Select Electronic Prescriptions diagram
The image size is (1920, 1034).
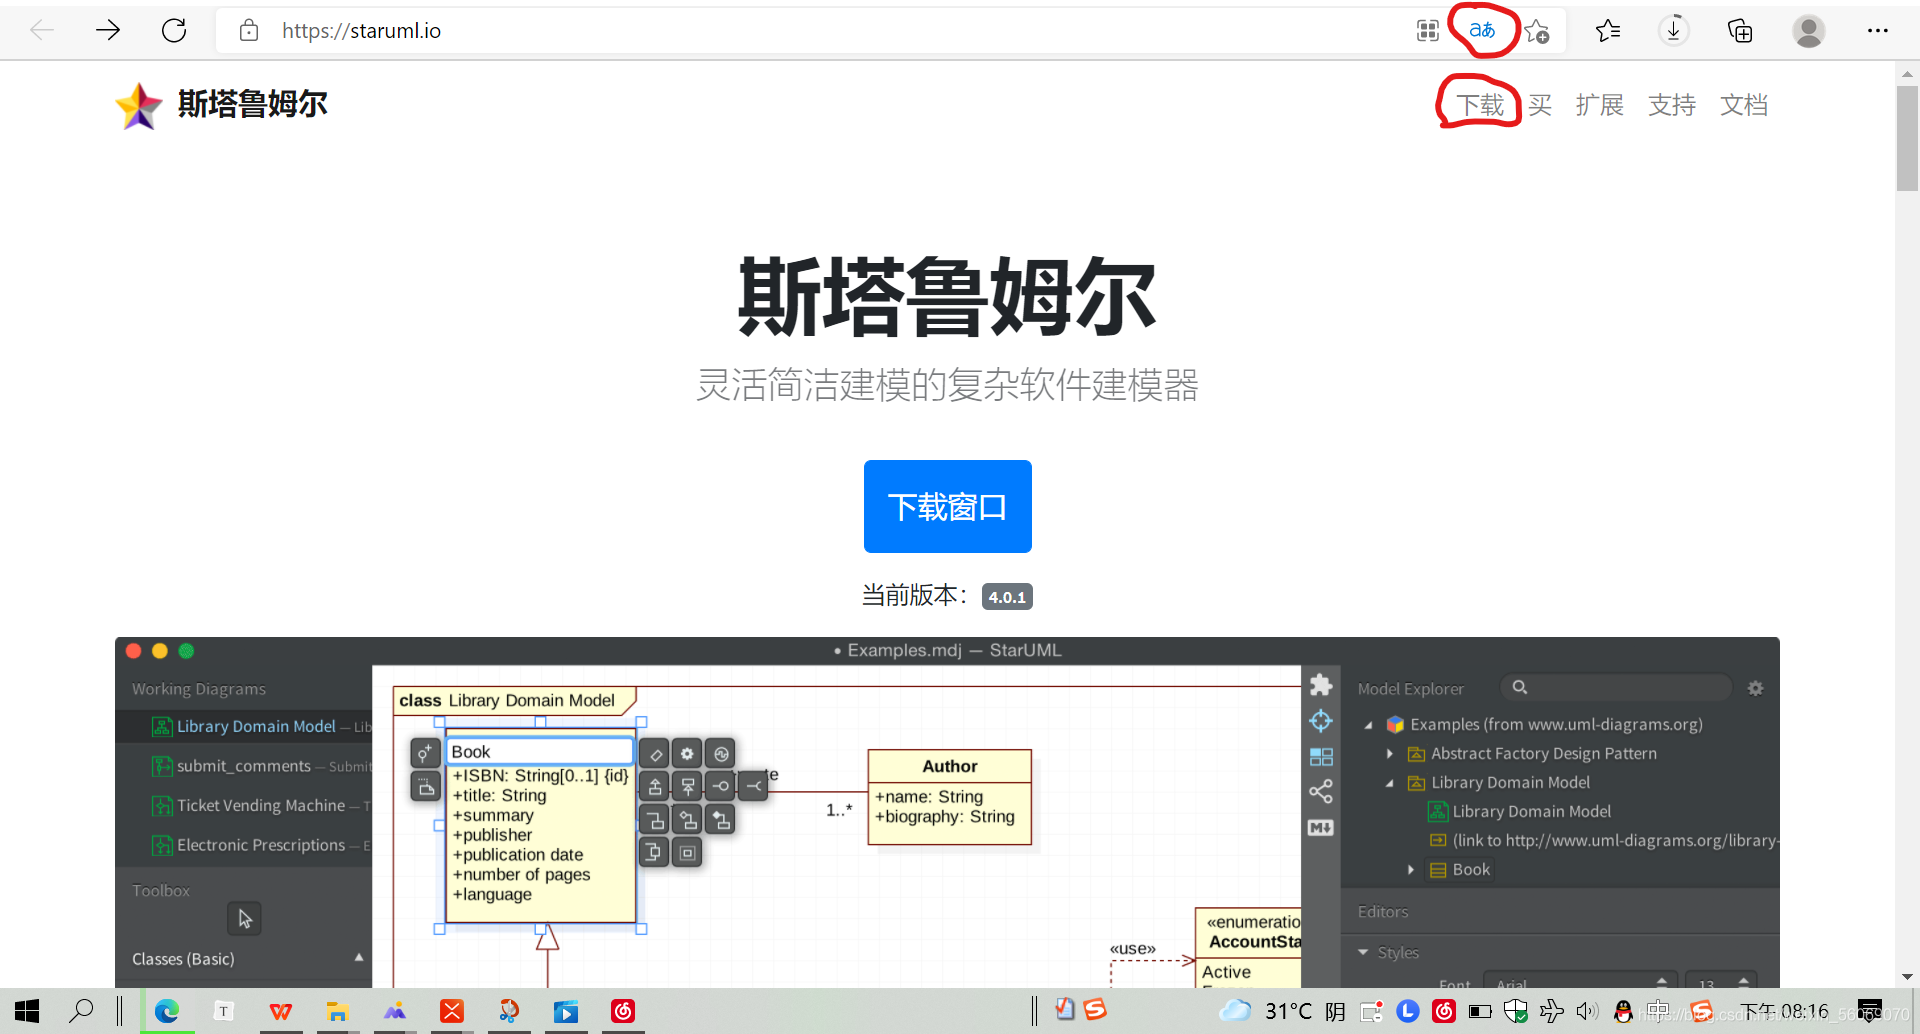(244, 845)
